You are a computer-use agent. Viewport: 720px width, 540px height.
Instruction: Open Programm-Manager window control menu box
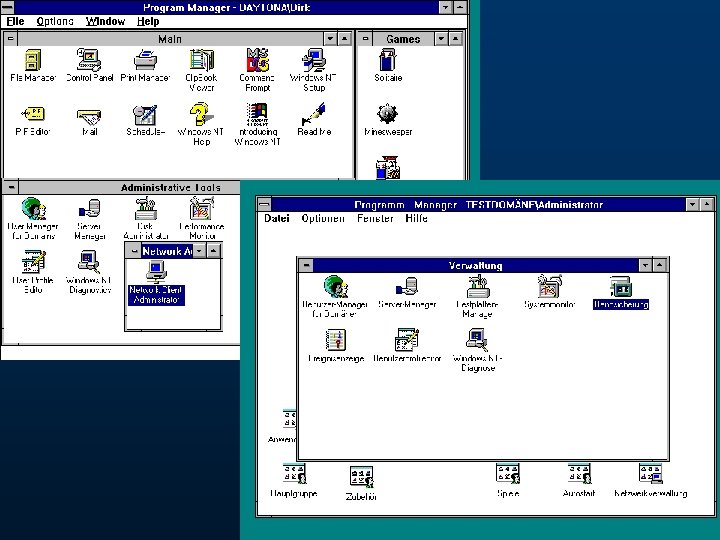coord(264,204)
